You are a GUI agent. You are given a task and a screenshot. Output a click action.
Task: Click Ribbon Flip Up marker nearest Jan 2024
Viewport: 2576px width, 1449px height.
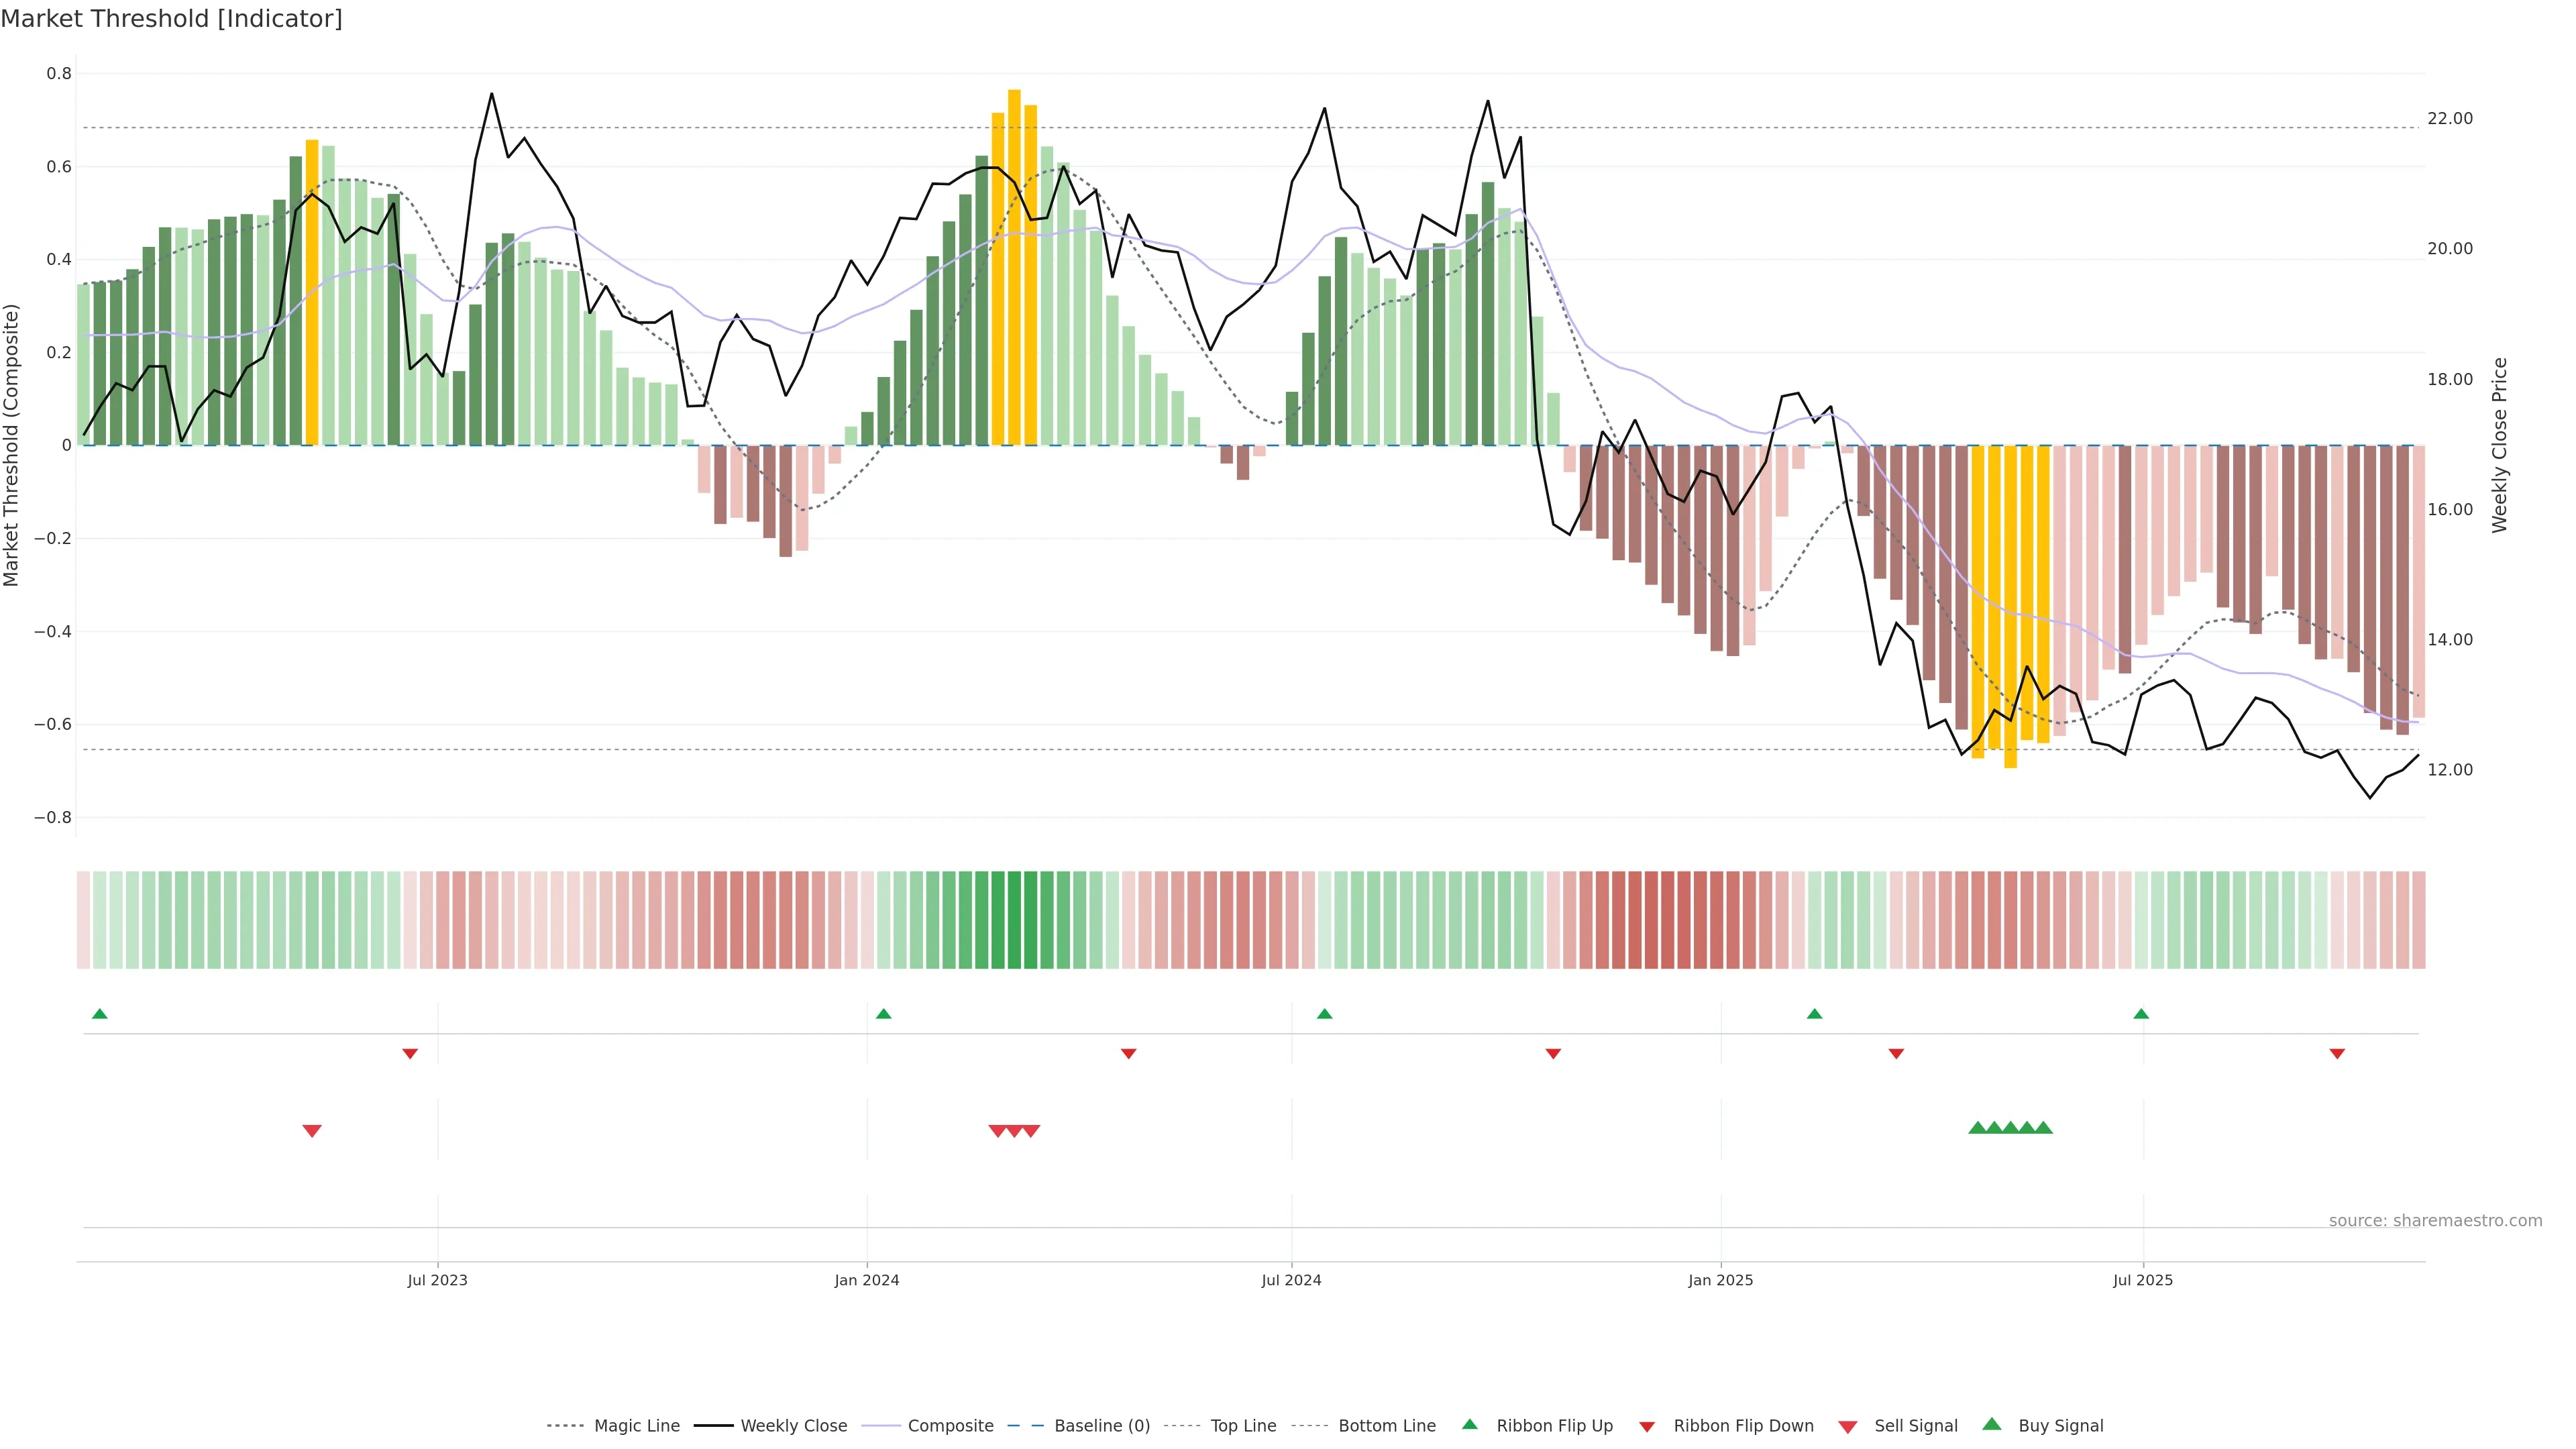pos(883,1014)
